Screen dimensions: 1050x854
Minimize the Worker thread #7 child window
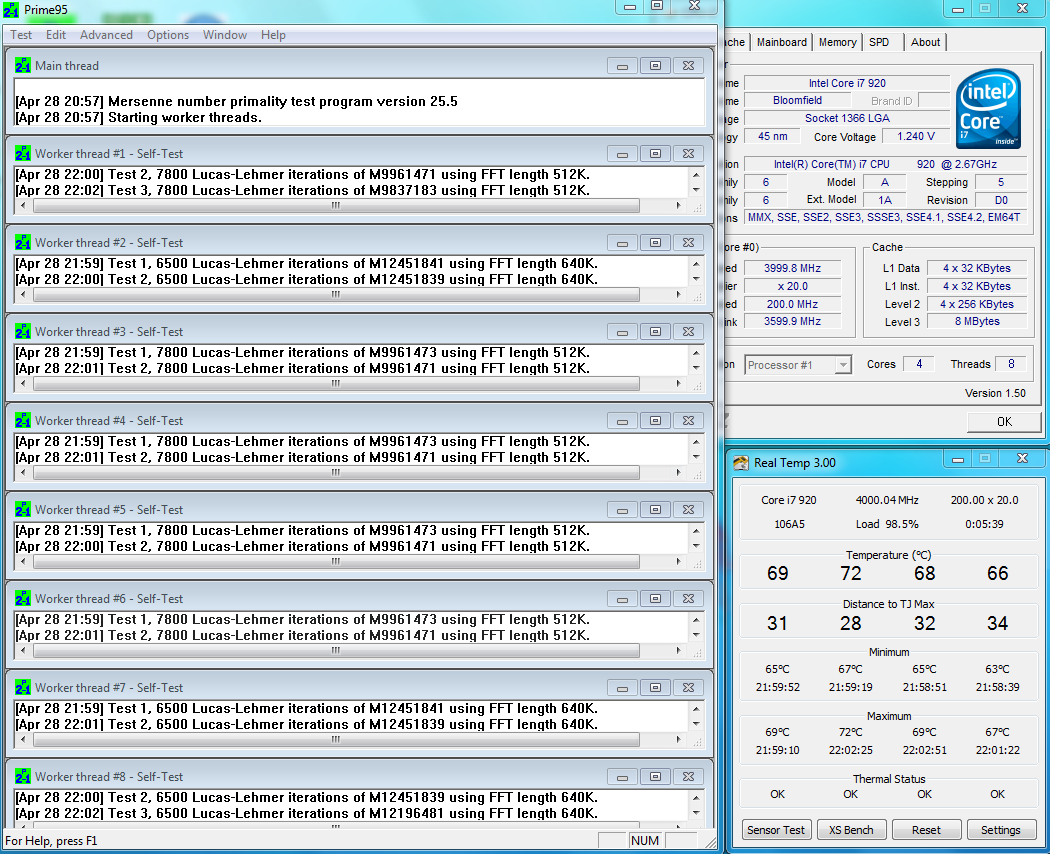tap(622, 688)
